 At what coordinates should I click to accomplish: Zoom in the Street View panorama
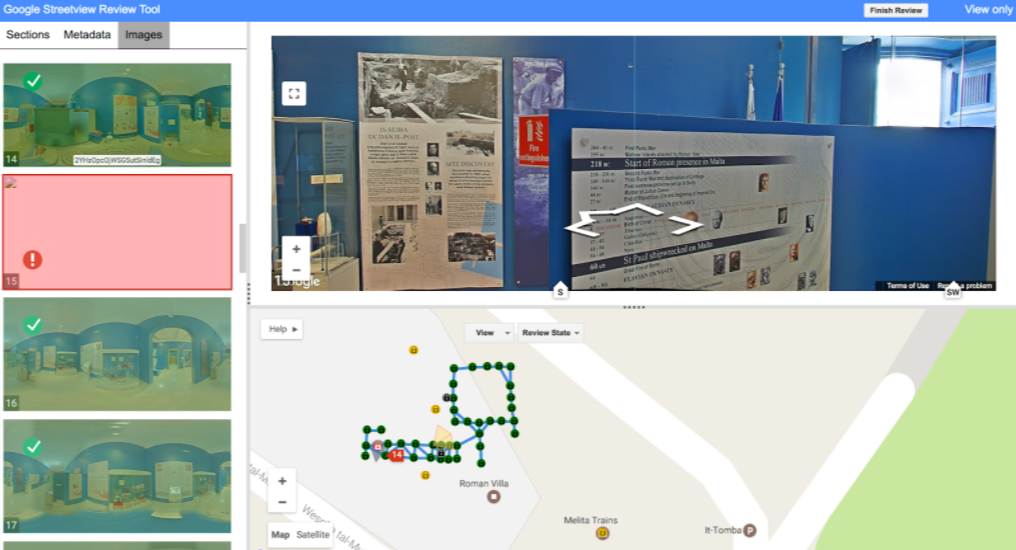pos(296,249)
